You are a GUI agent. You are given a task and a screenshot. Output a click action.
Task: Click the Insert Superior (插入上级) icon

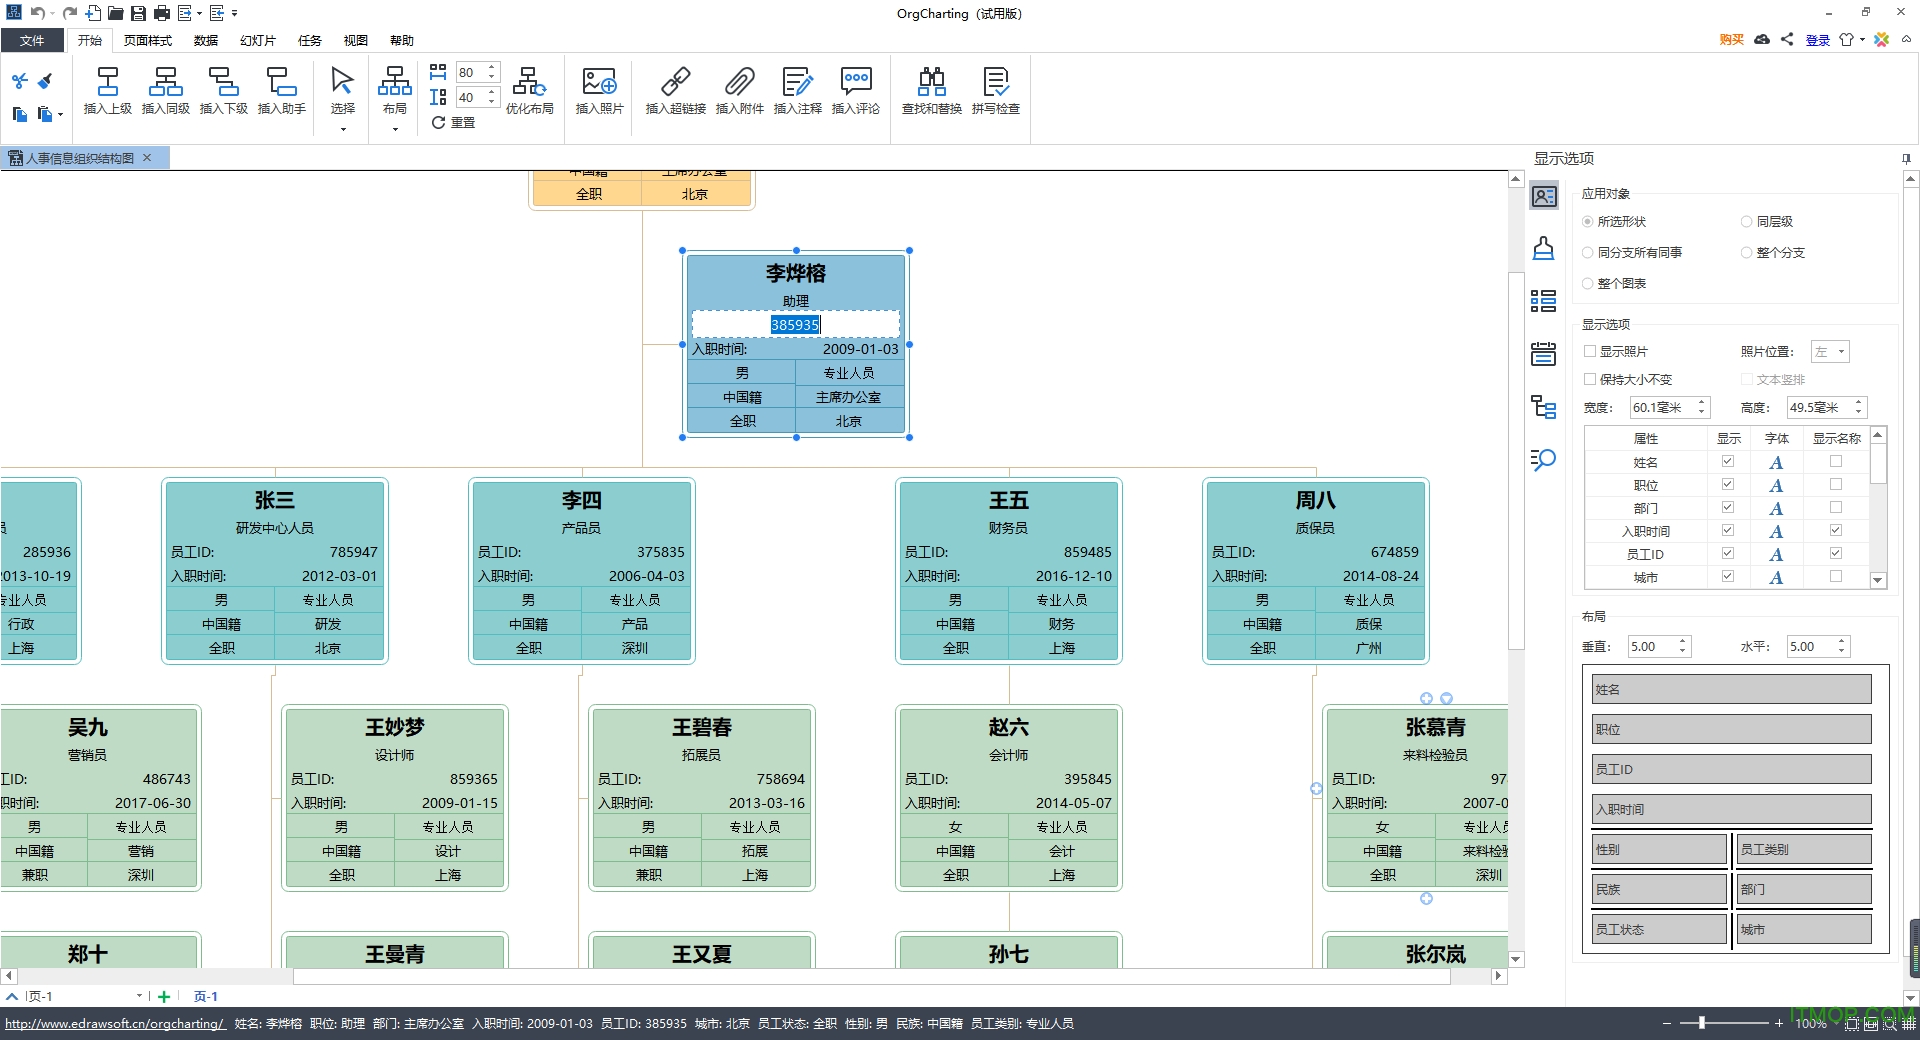coord(107,82)
